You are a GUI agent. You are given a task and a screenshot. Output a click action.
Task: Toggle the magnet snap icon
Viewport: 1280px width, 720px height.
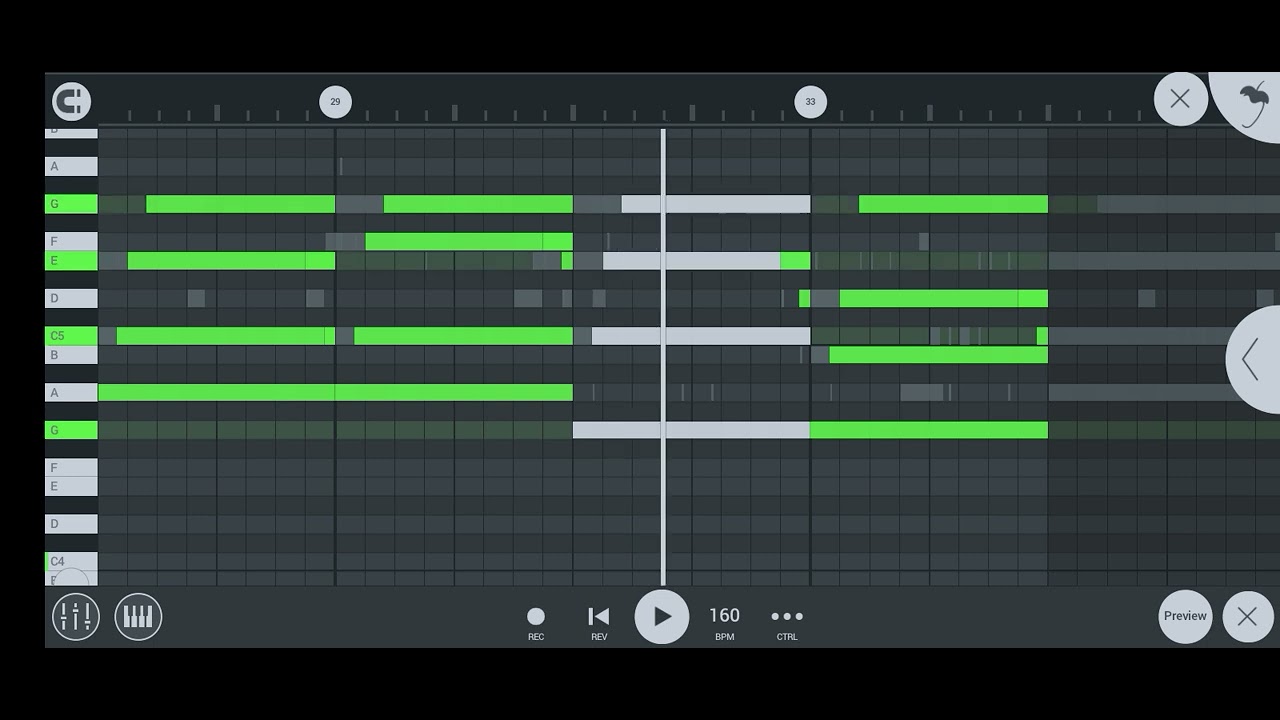71,101
